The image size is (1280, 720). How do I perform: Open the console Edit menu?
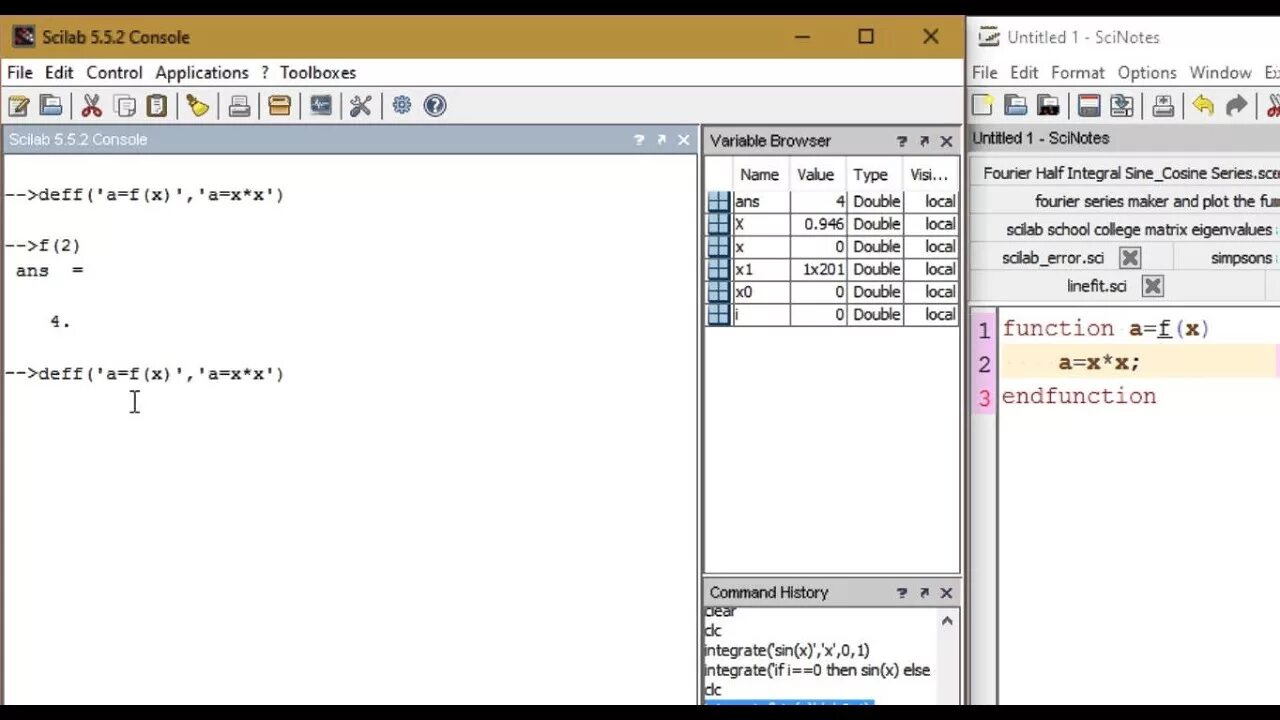coord(59,72)
